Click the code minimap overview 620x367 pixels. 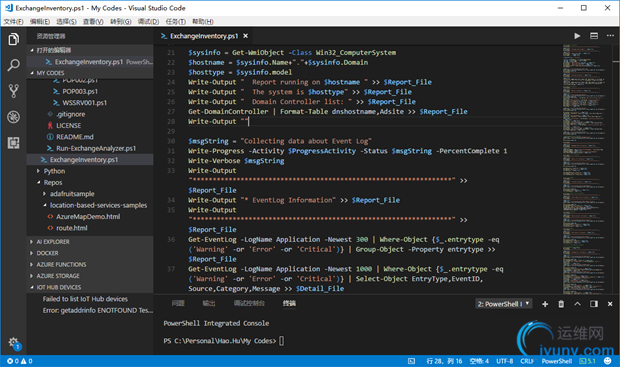tap(587, 168)
